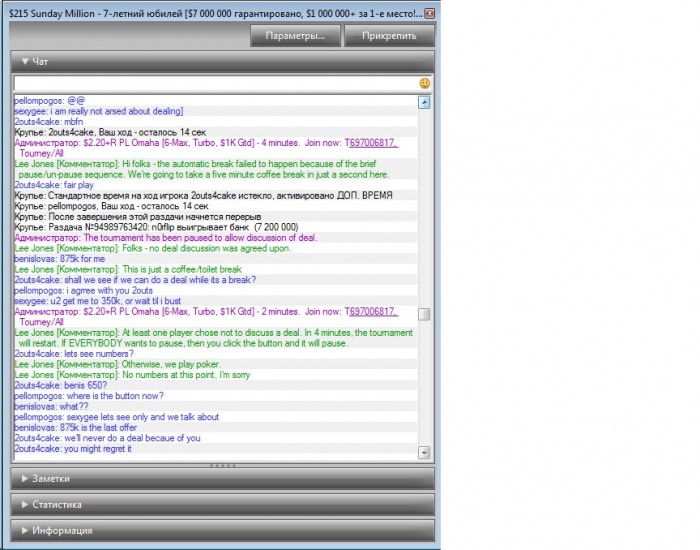Select 'pellompogos: where is the button now?' message

89,396
